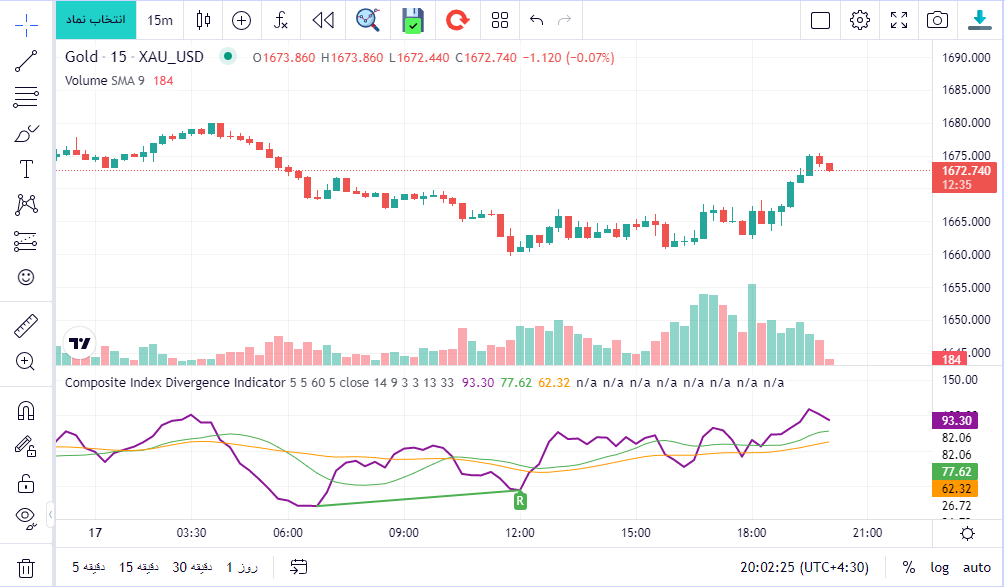Open the chart settings gear
This screenshot has width=1005, height=587.
(x=859, y=20)
